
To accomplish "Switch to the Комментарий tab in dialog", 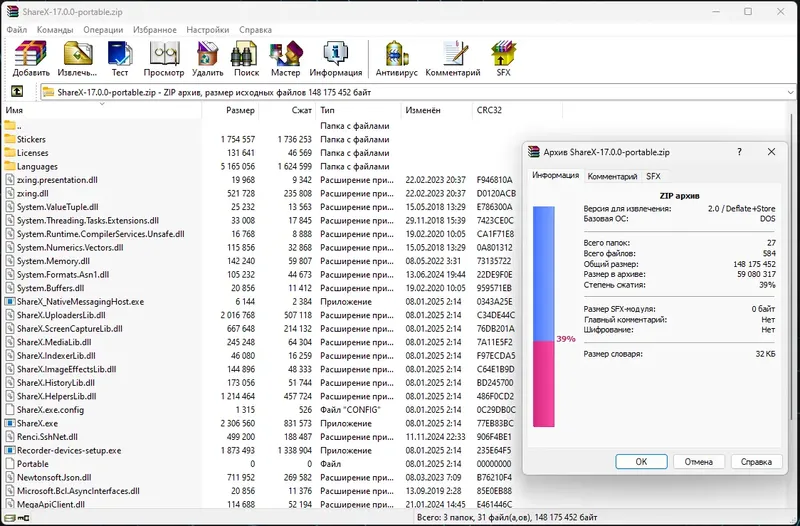I will 612,176.
